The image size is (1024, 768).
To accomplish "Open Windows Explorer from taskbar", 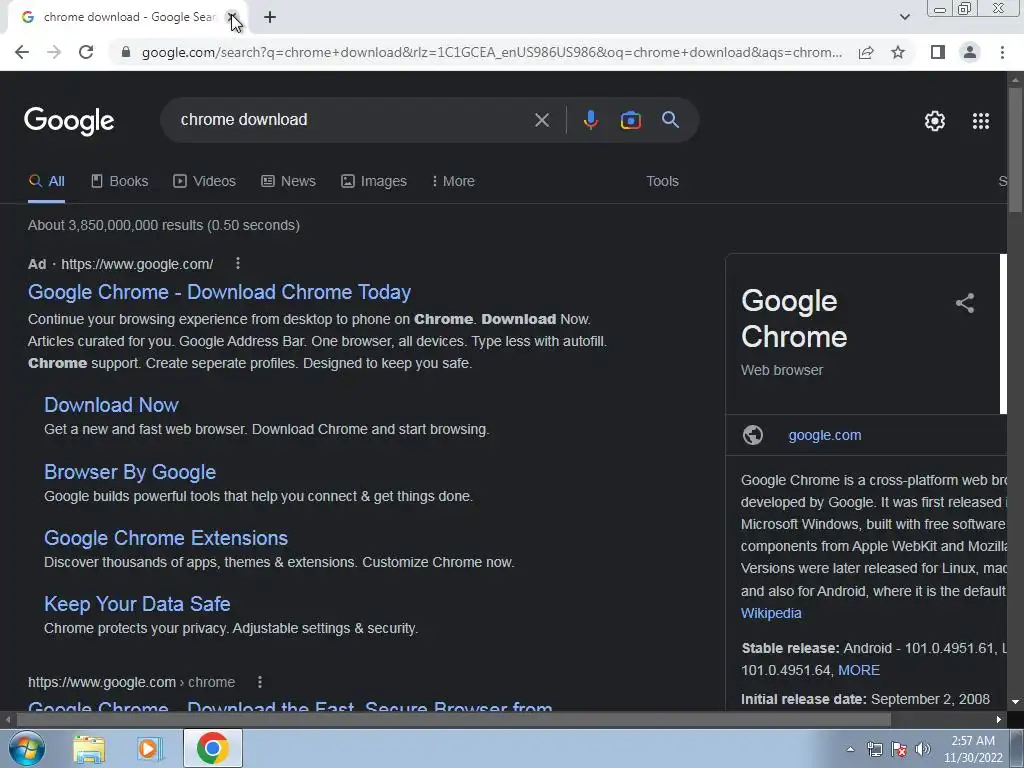I will click(89, 748).
